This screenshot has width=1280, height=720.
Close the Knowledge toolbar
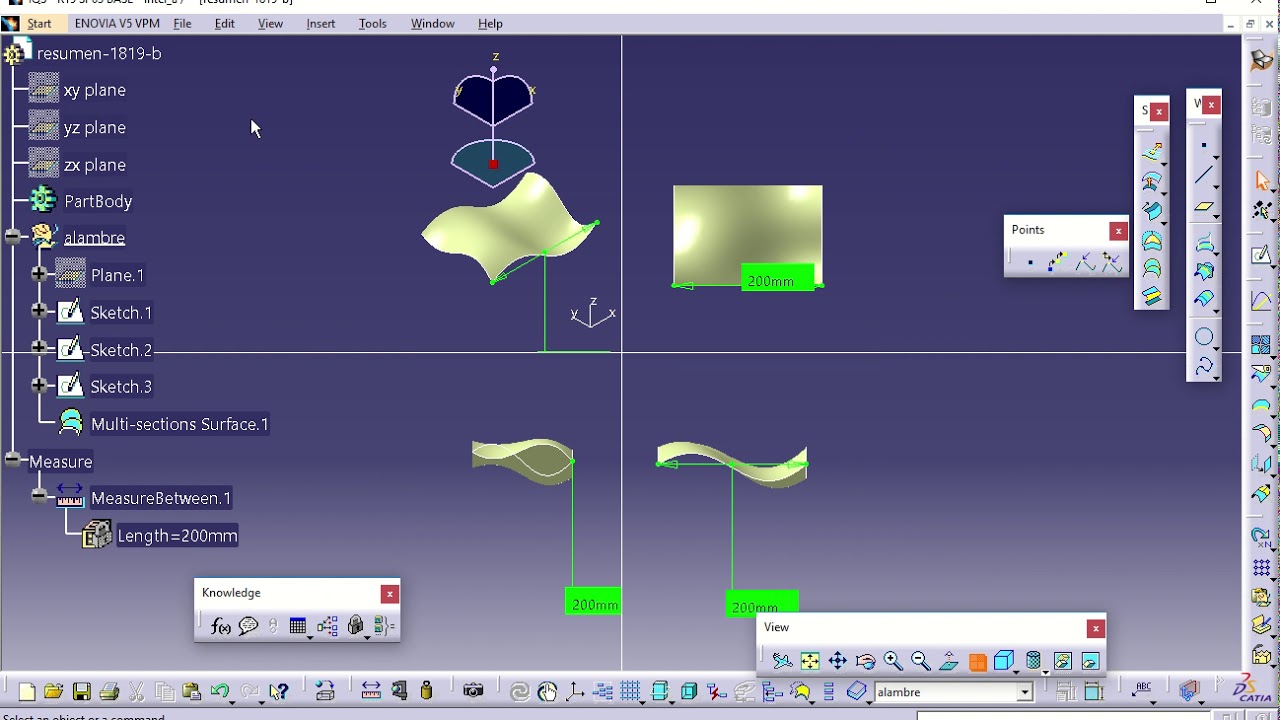389,594
